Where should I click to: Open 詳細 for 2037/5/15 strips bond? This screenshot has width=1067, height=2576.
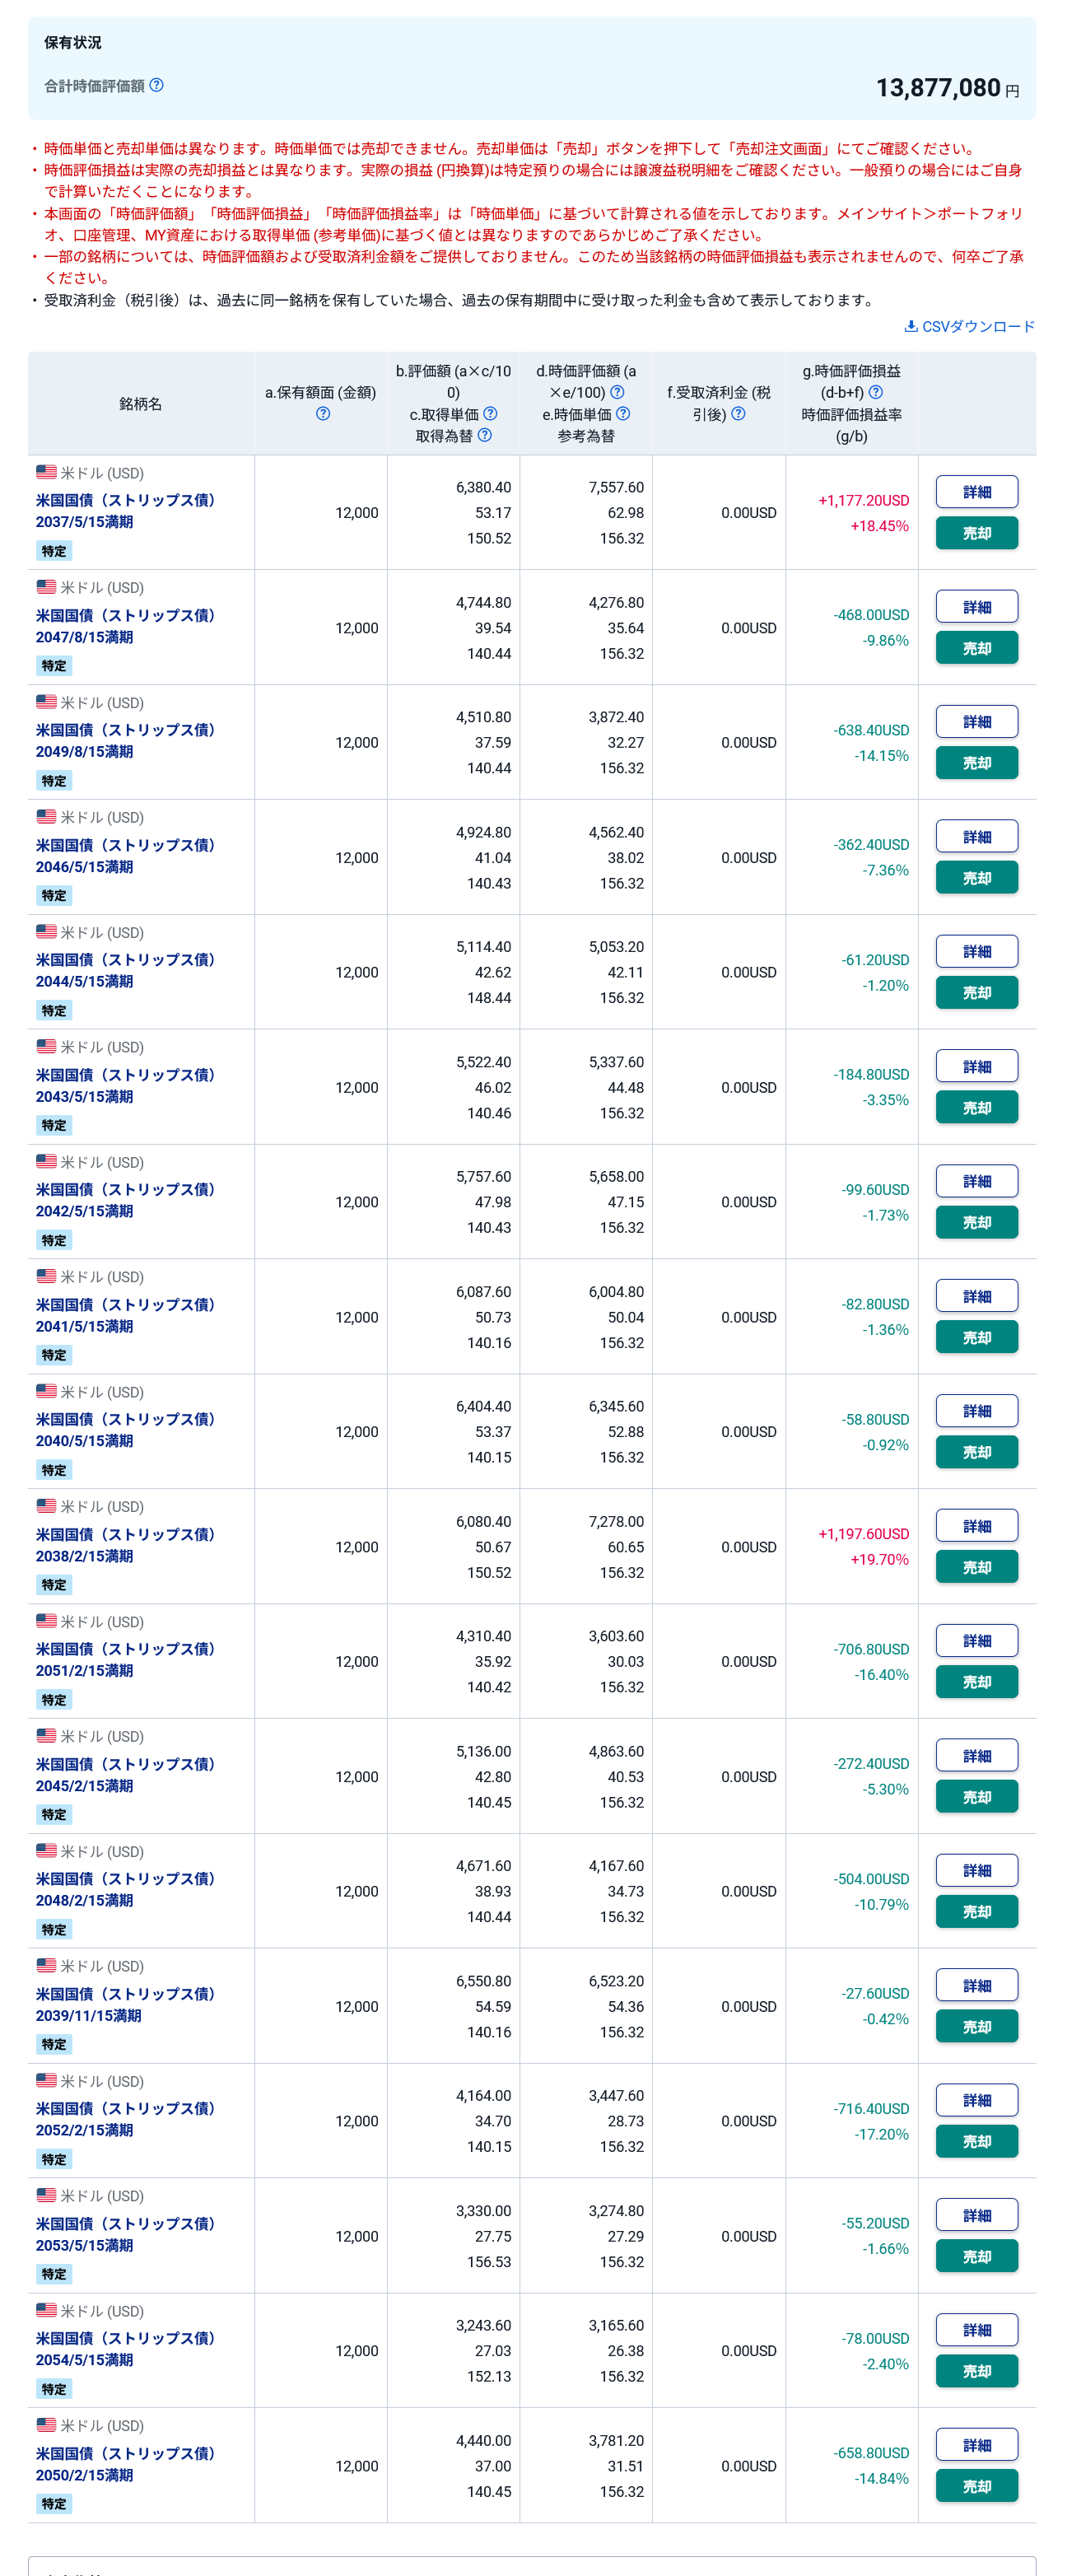976,492
